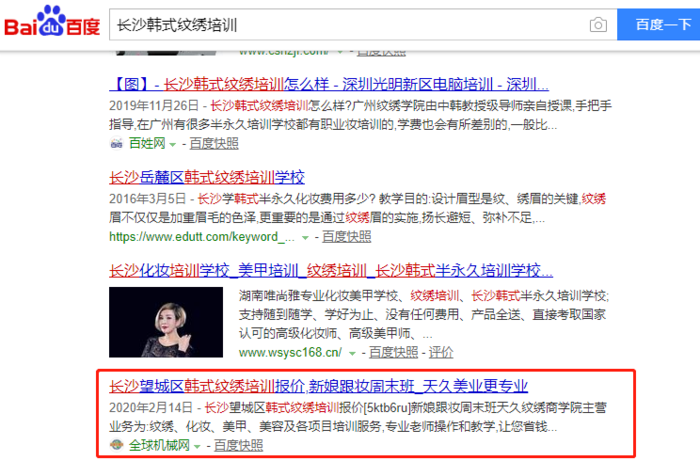Viewport: 700px width, 461px height.
Task: Click the 全球机械网 source link
Action: [159, 445]
